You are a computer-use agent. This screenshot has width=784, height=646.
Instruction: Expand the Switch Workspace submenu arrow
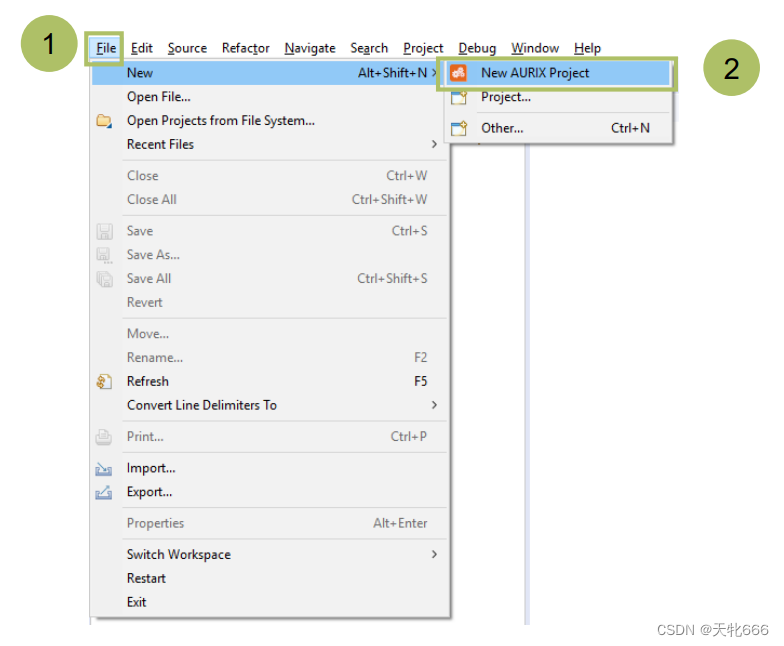434,554
